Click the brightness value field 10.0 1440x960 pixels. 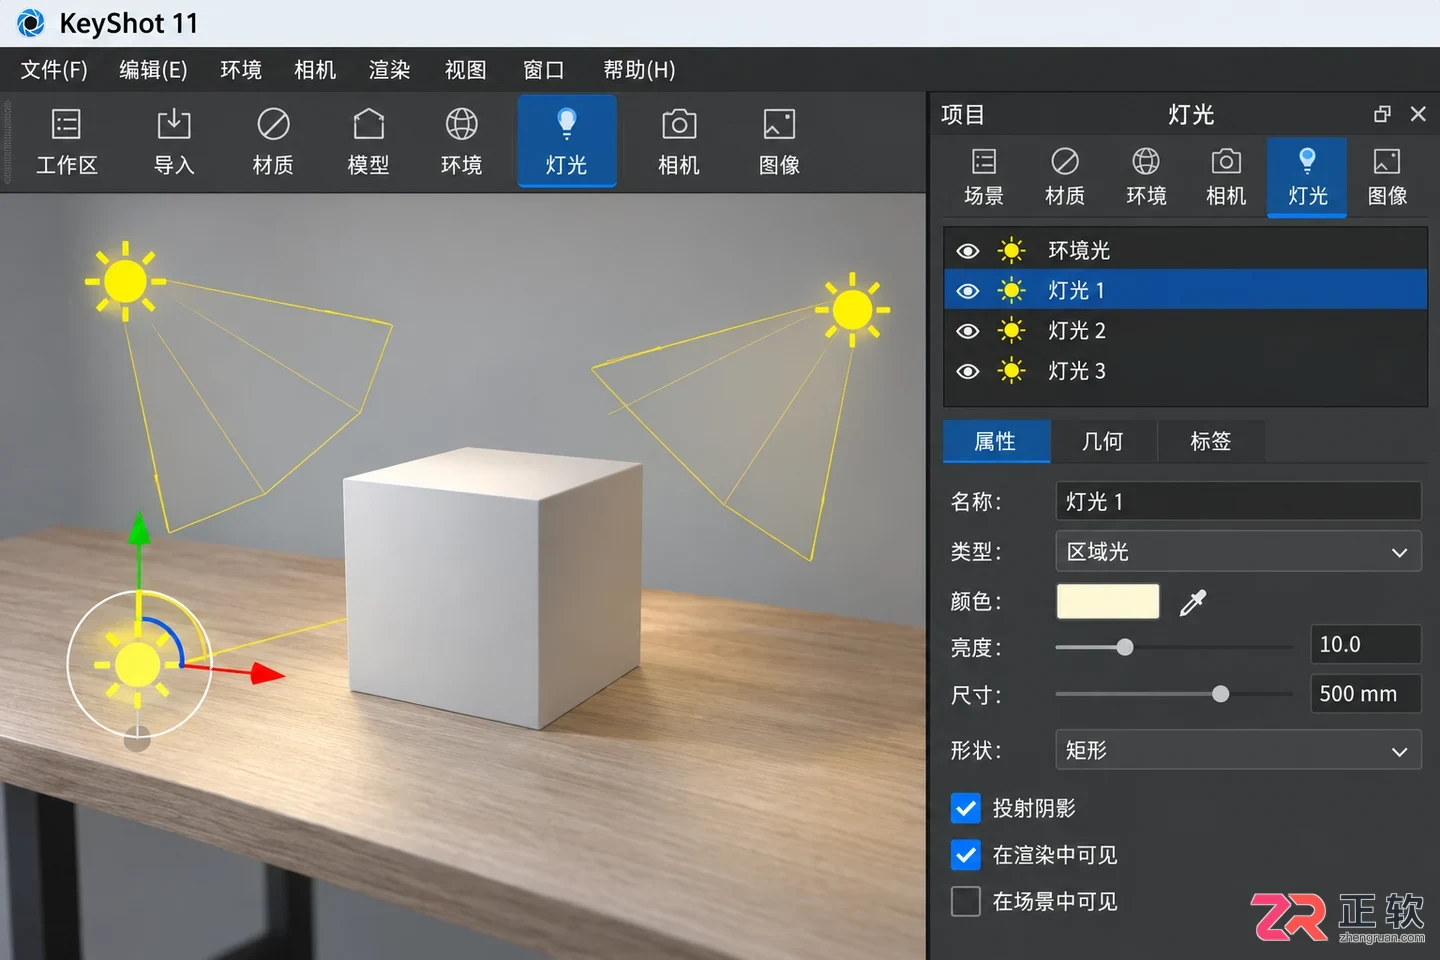[x=1365, y=644]
